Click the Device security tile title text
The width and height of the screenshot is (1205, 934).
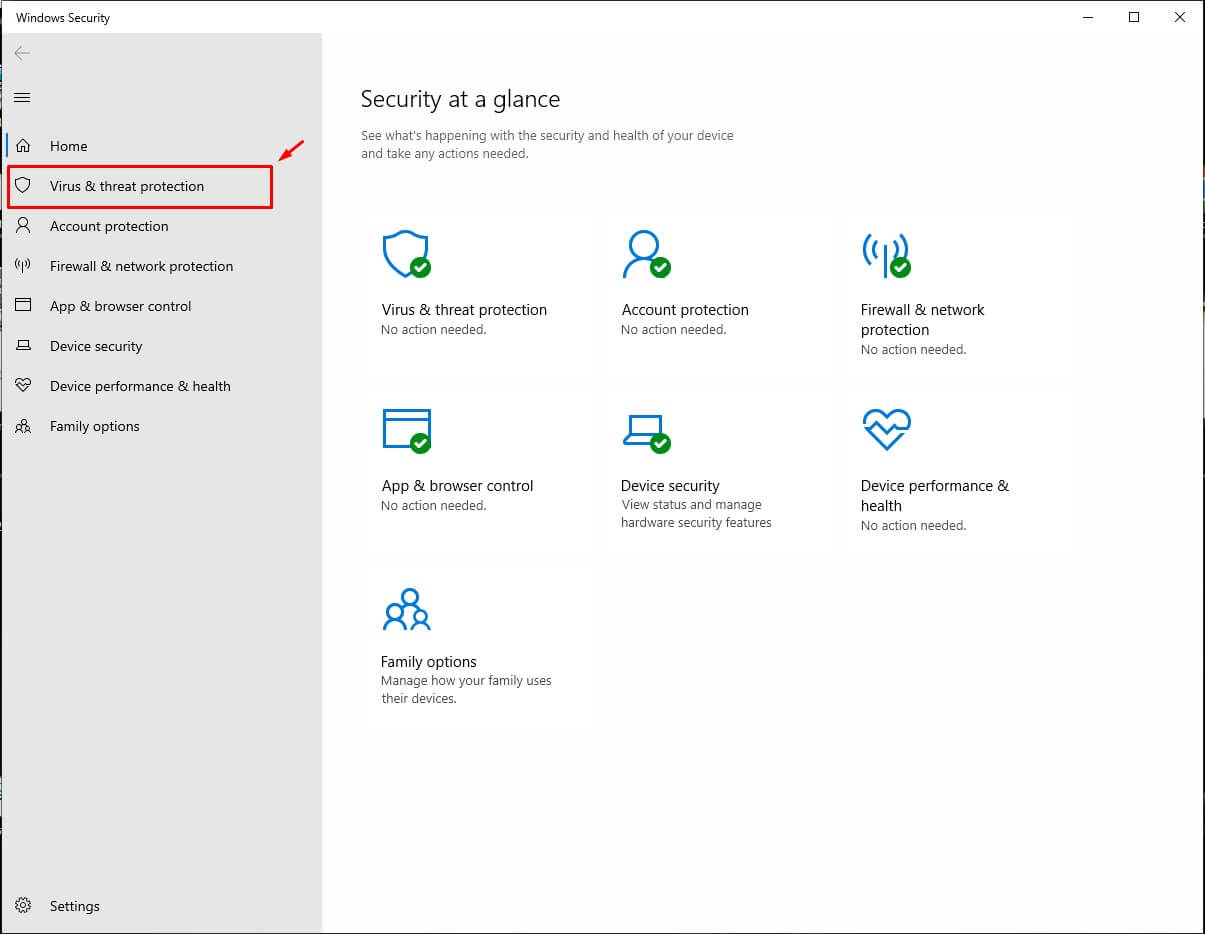click(x=670, y=486)
